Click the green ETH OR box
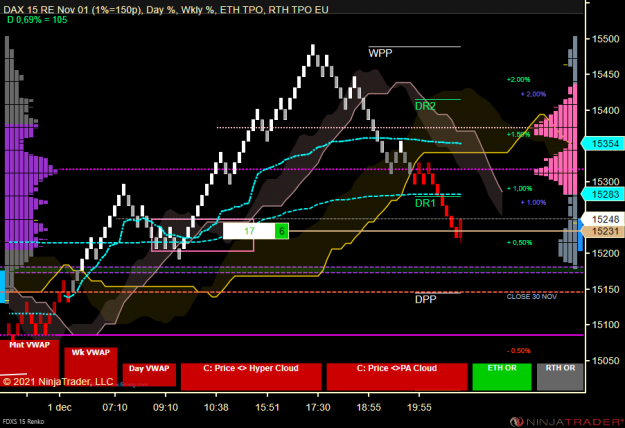625x428 pixels. tap(502, 376)
